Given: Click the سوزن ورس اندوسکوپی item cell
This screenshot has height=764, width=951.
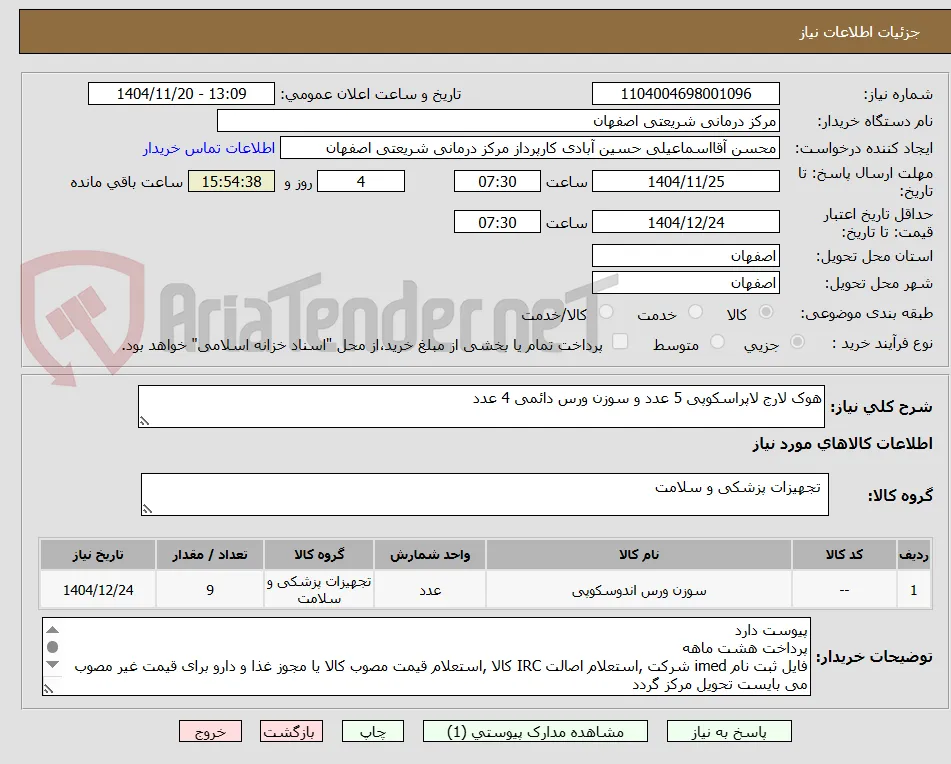Looking at the screenshot, I should 639,590.
